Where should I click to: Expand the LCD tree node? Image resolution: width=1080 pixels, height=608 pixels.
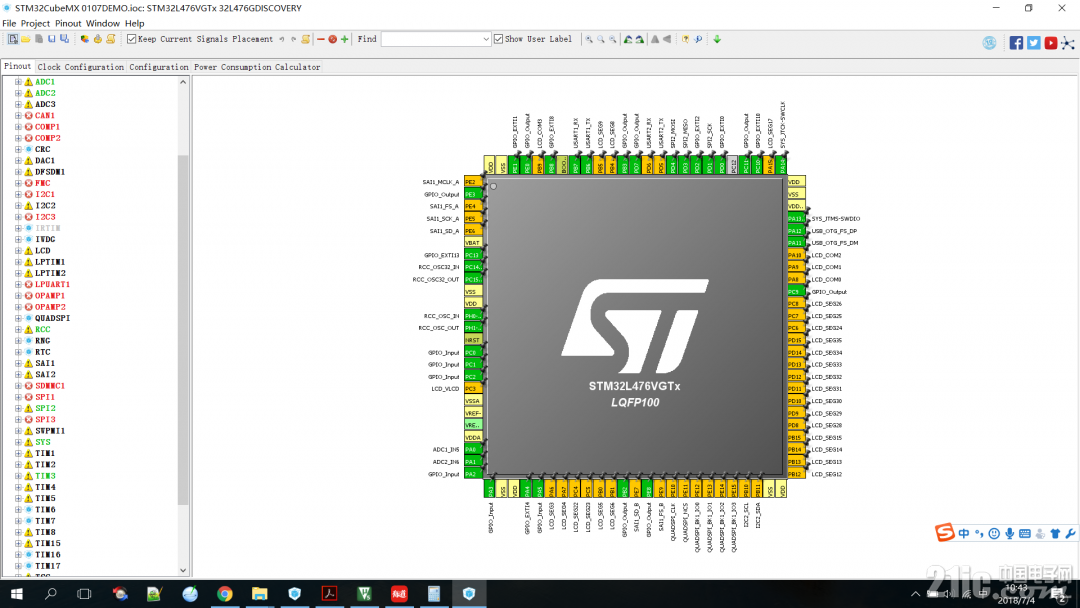[18, 251]
